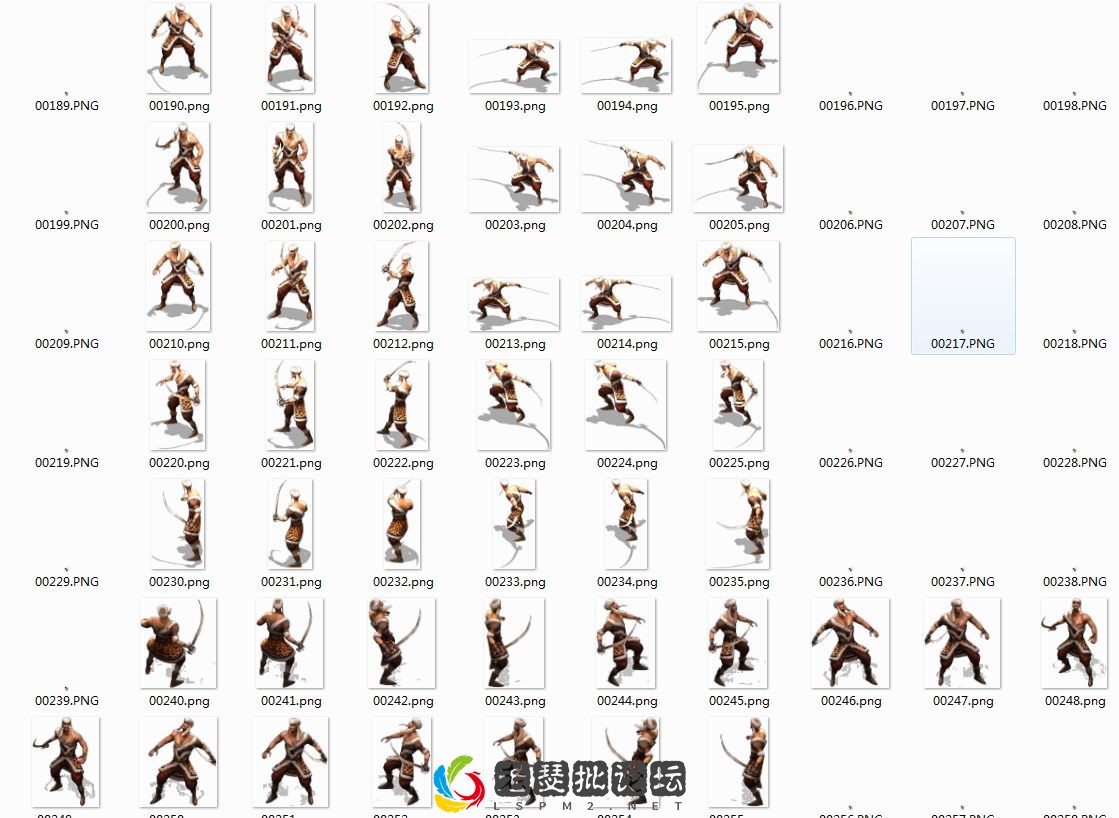Select the 00223.png thumbnail
1119x818 pixels.
(x=514, y=405)
